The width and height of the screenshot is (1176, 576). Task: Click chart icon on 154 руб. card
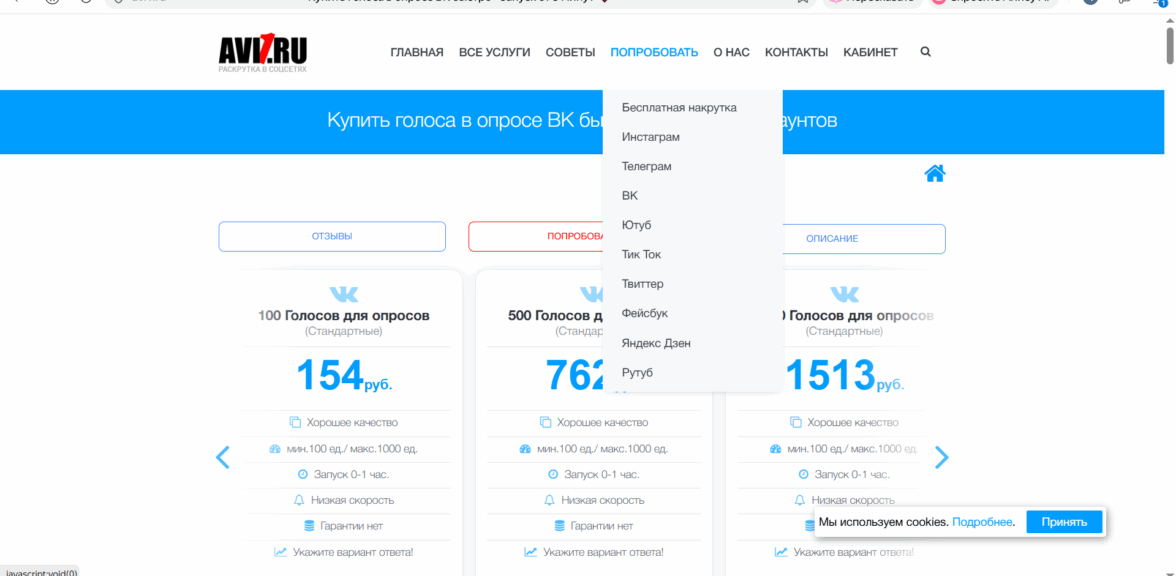point(280,552)
